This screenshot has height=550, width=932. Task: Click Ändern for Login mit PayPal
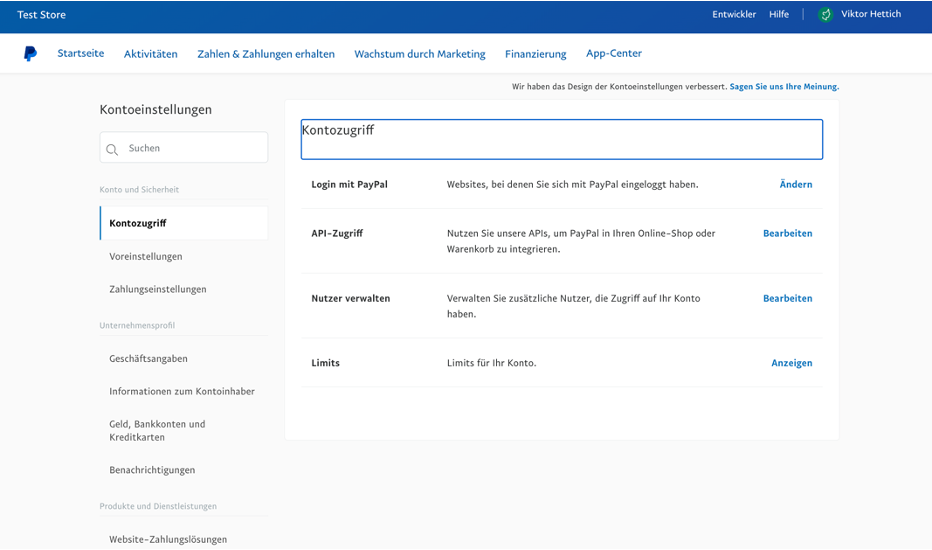pyautogui.click(x=795, y=184)
